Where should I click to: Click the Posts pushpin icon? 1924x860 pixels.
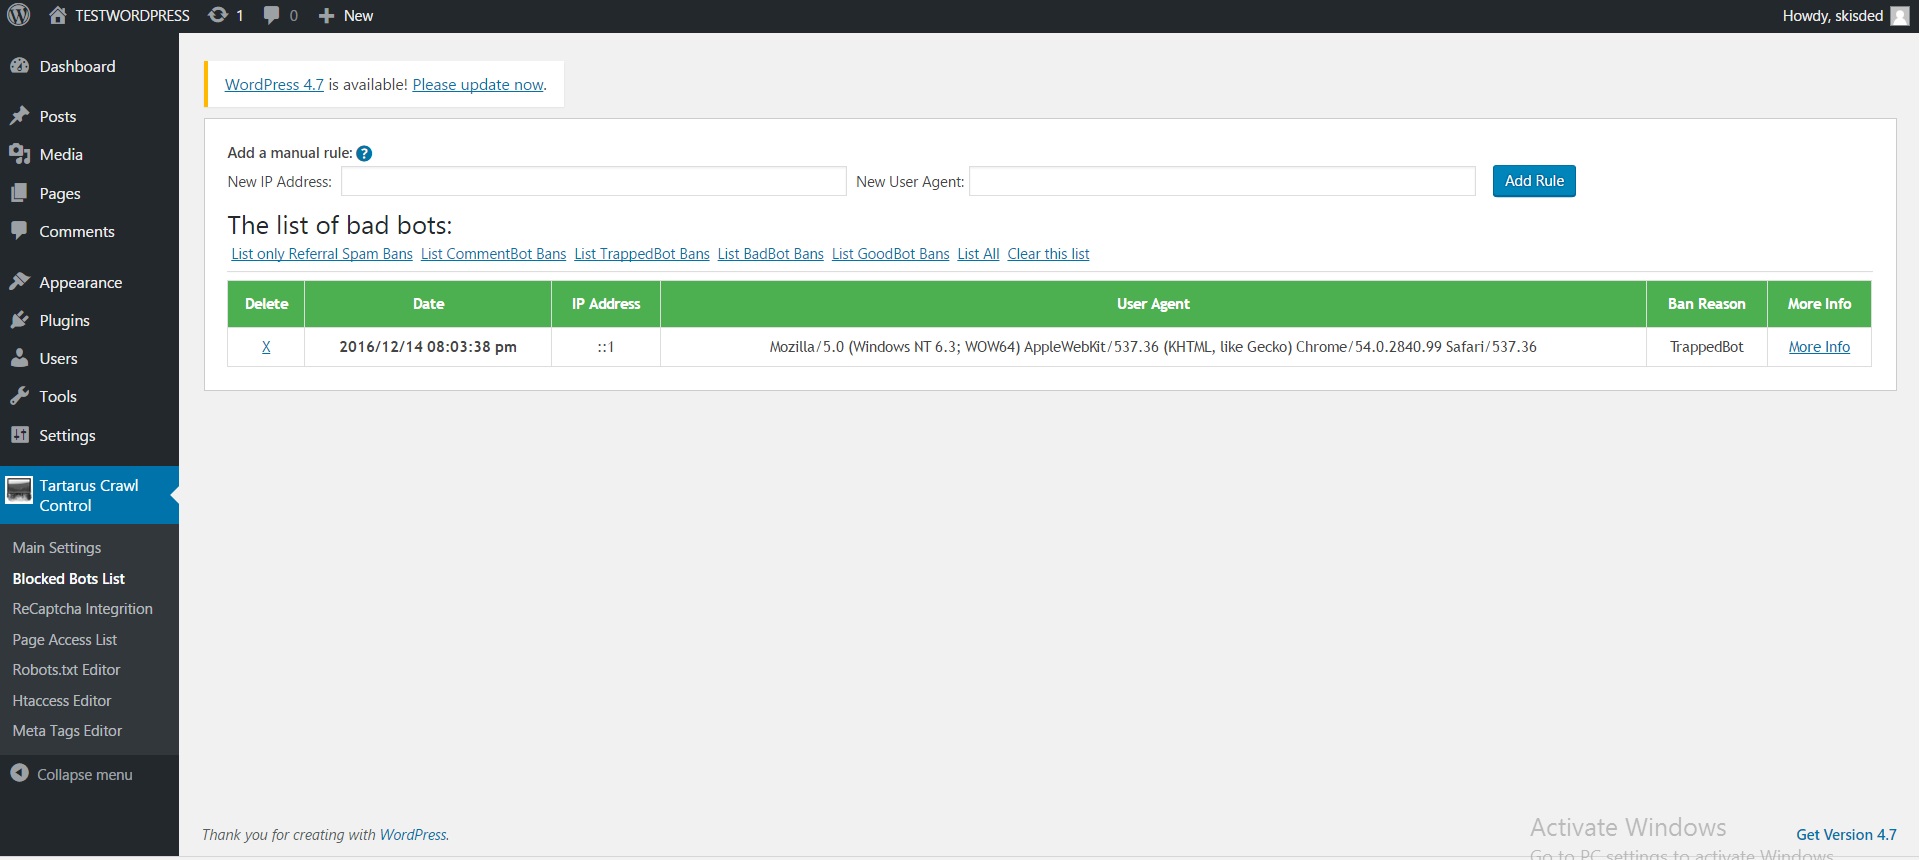pos(19,116)
